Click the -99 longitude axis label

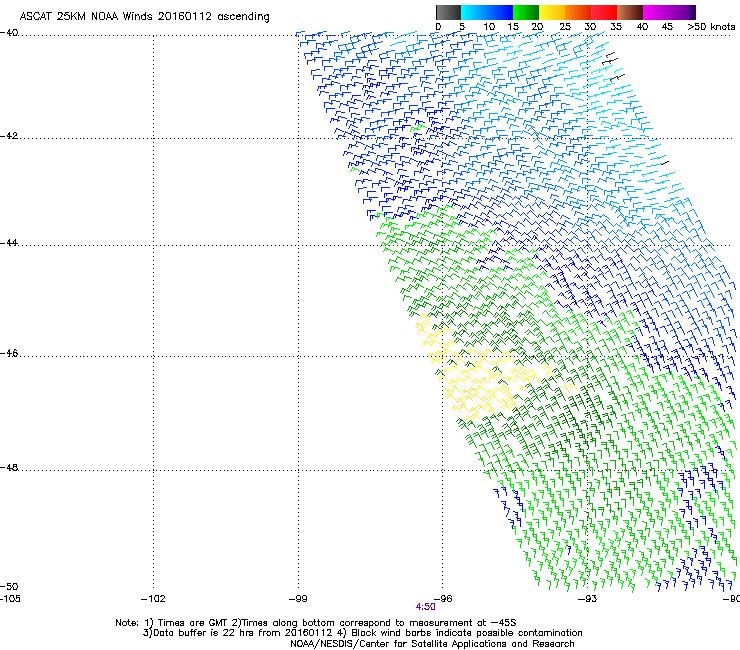coord(298,599)
